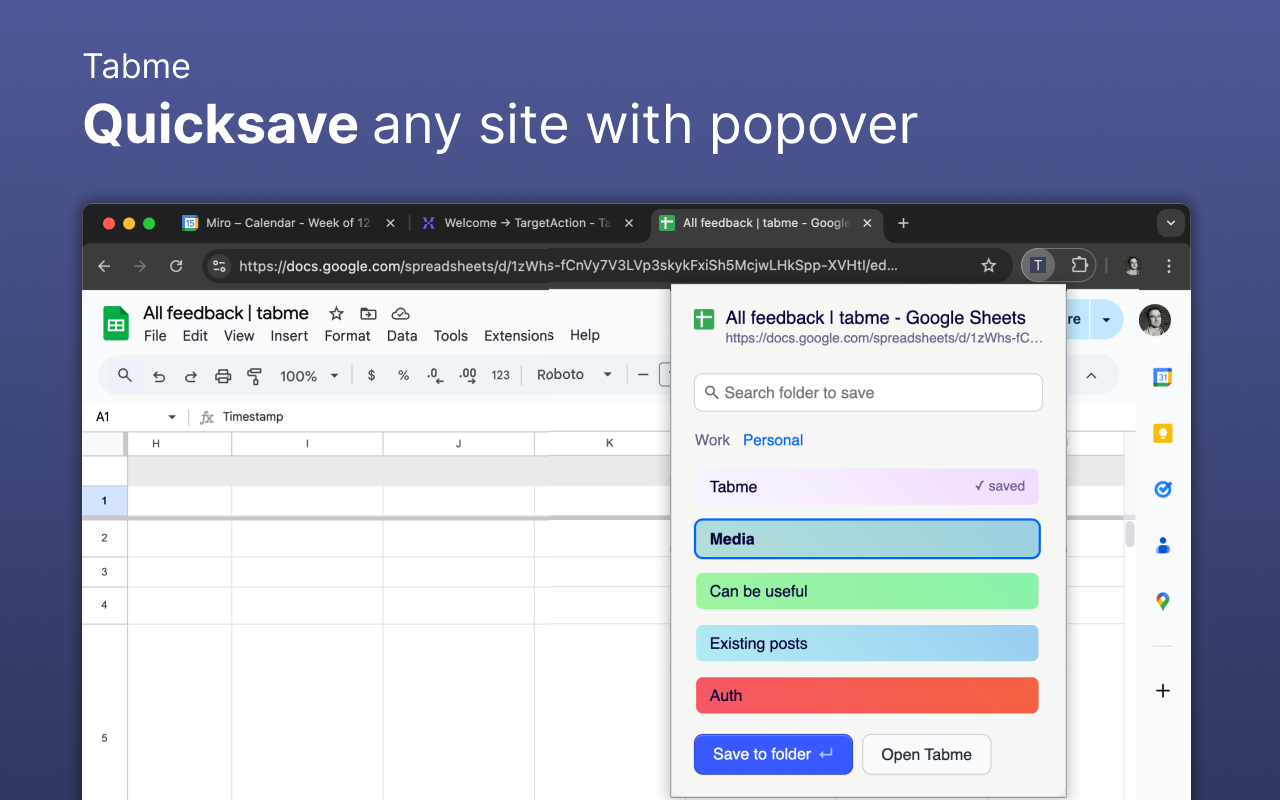Viewport: 1280px width, 800px height.
Task: Switch to the Welcome → TargetAction tab
Action: [527, 223]
